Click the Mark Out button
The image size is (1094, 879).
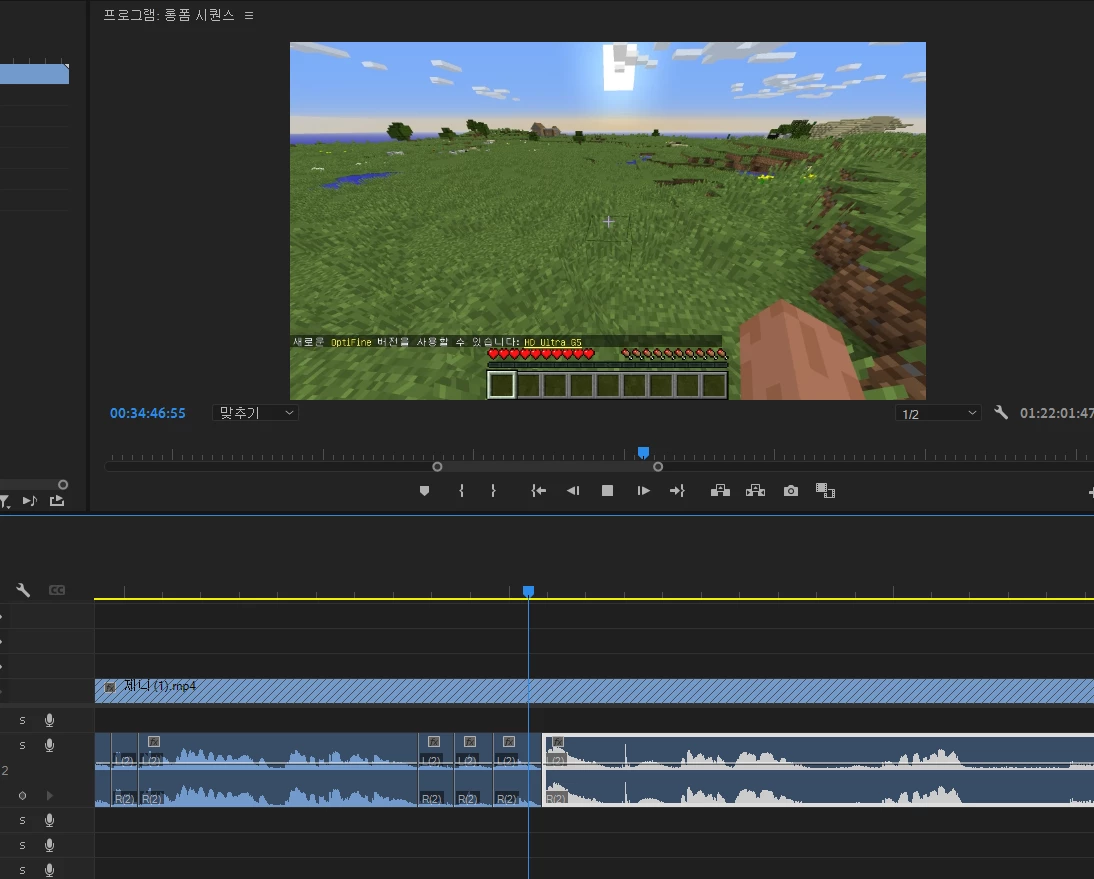tap(493, 491)
